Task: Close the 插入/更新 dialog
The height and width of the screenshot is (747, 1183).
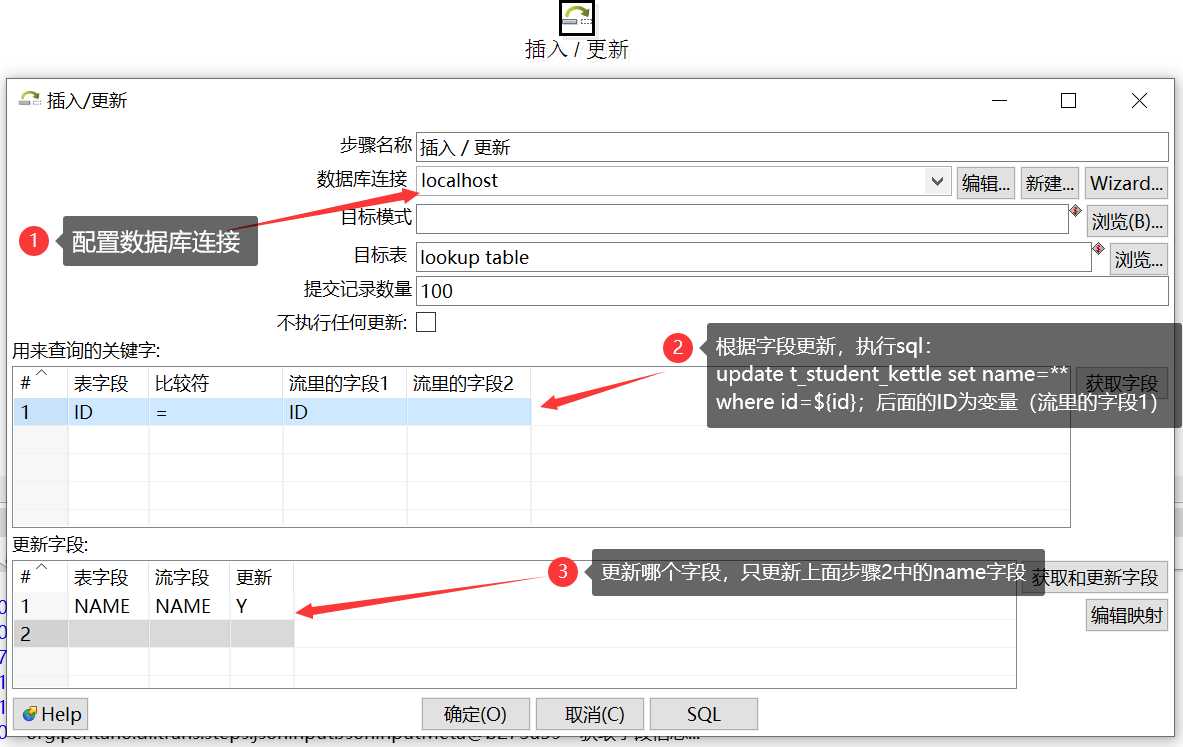Action: point(1139,100)
